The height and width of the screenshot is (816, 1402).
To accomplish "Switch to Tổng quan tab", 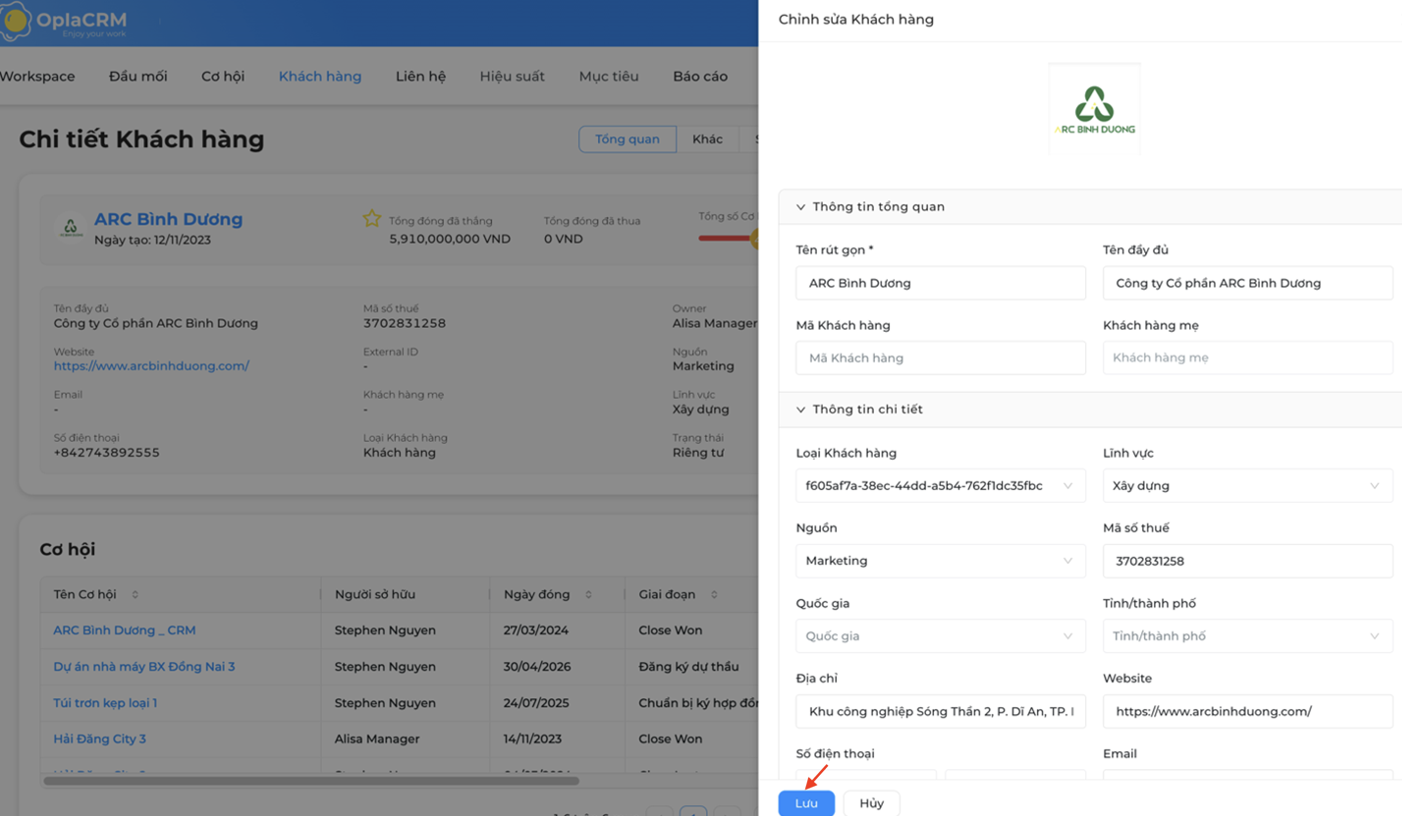I will [x=627, y=139].
